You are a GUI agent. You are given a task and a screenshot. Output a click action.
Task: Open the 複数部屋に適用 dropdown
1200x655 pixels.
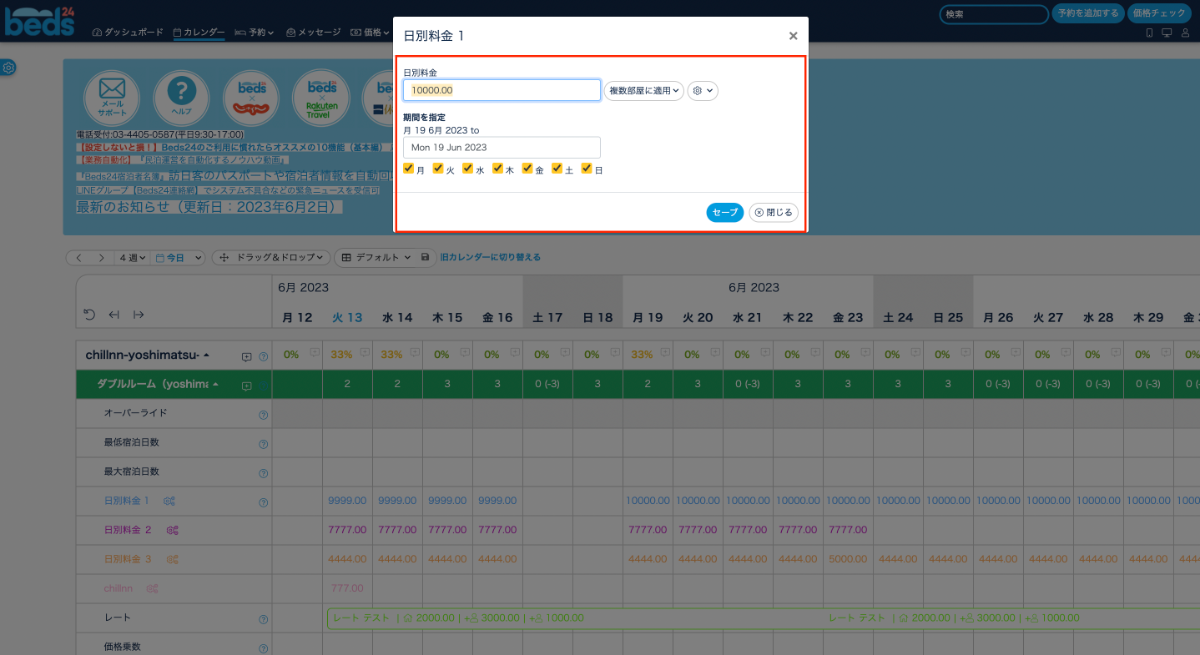[x=643, y=91]
